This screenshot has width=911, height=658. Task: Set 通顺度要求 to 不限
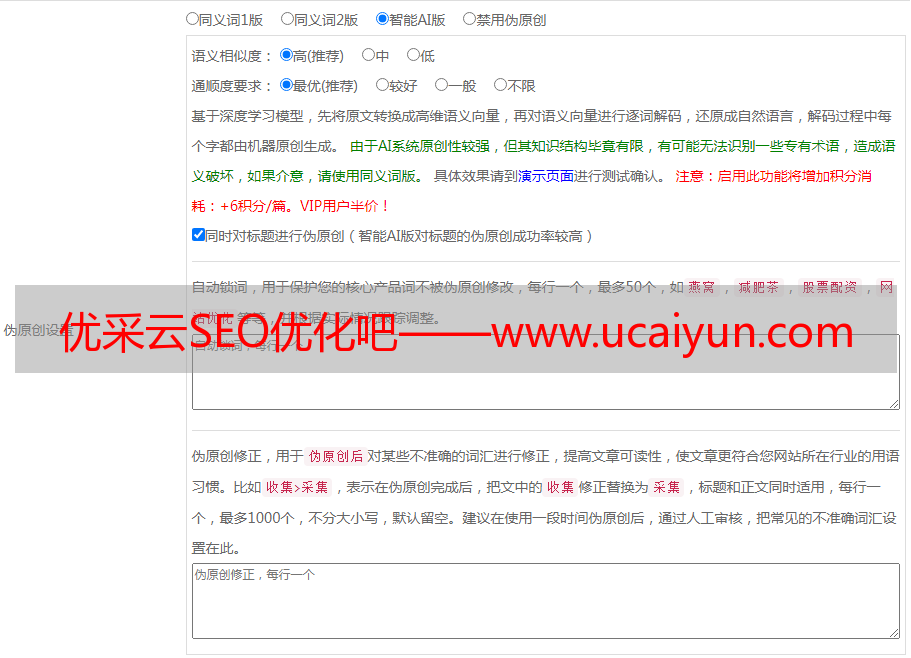click(500, 85)
